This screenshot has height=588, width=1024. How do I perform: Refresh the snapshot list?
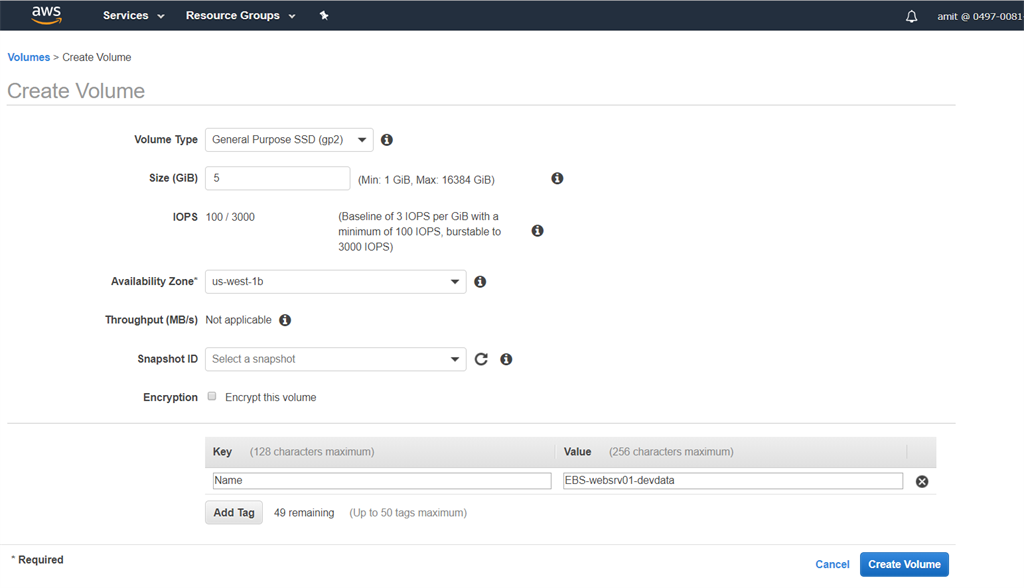click(481, 359)
